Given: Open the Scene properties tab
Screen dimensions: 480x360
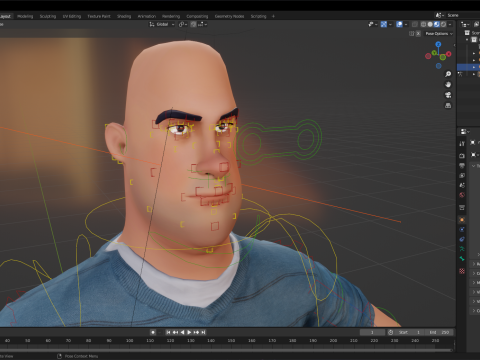Looking at the screenshot, I should pos(462,185).
